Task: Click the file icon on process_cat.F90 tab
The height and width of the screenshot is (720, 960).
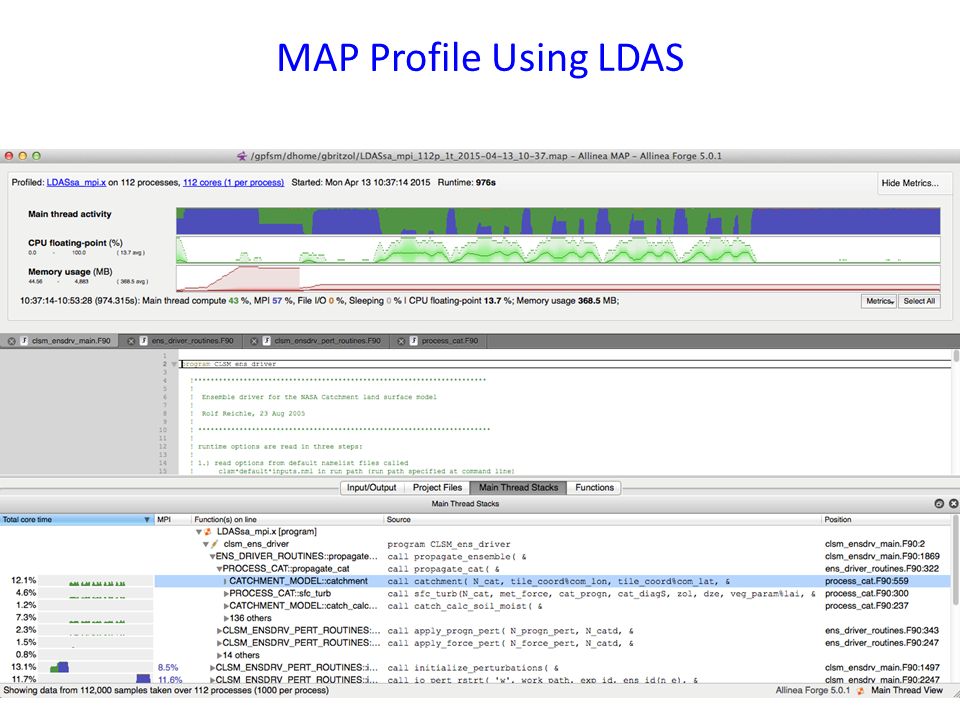Action: (x=413, y=341)
